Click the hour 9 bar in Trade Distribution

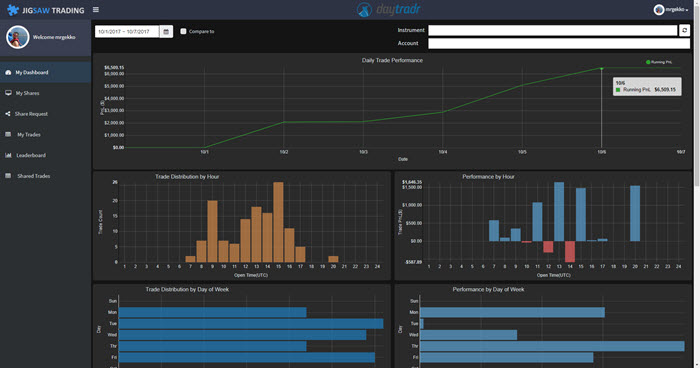pos(212,231)
